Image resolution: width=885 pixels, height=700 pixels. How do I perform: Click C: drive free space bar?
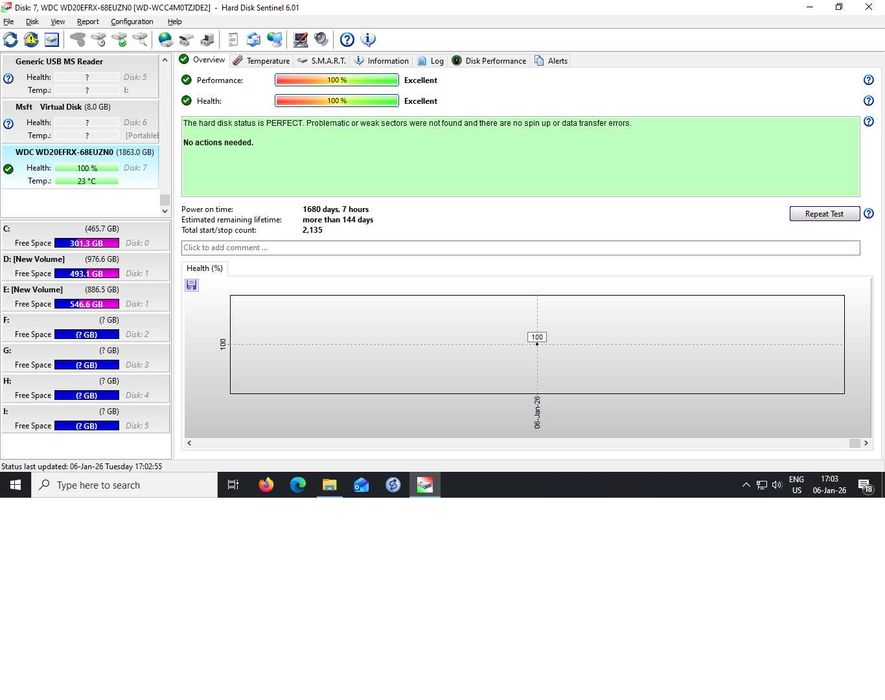pos(86,243)
